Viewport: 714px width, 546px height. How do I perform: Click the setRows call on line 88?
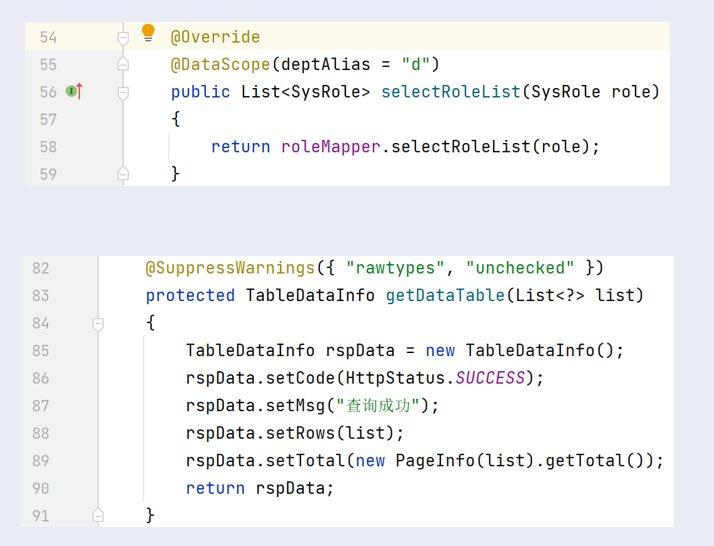(x=301, y=433)
